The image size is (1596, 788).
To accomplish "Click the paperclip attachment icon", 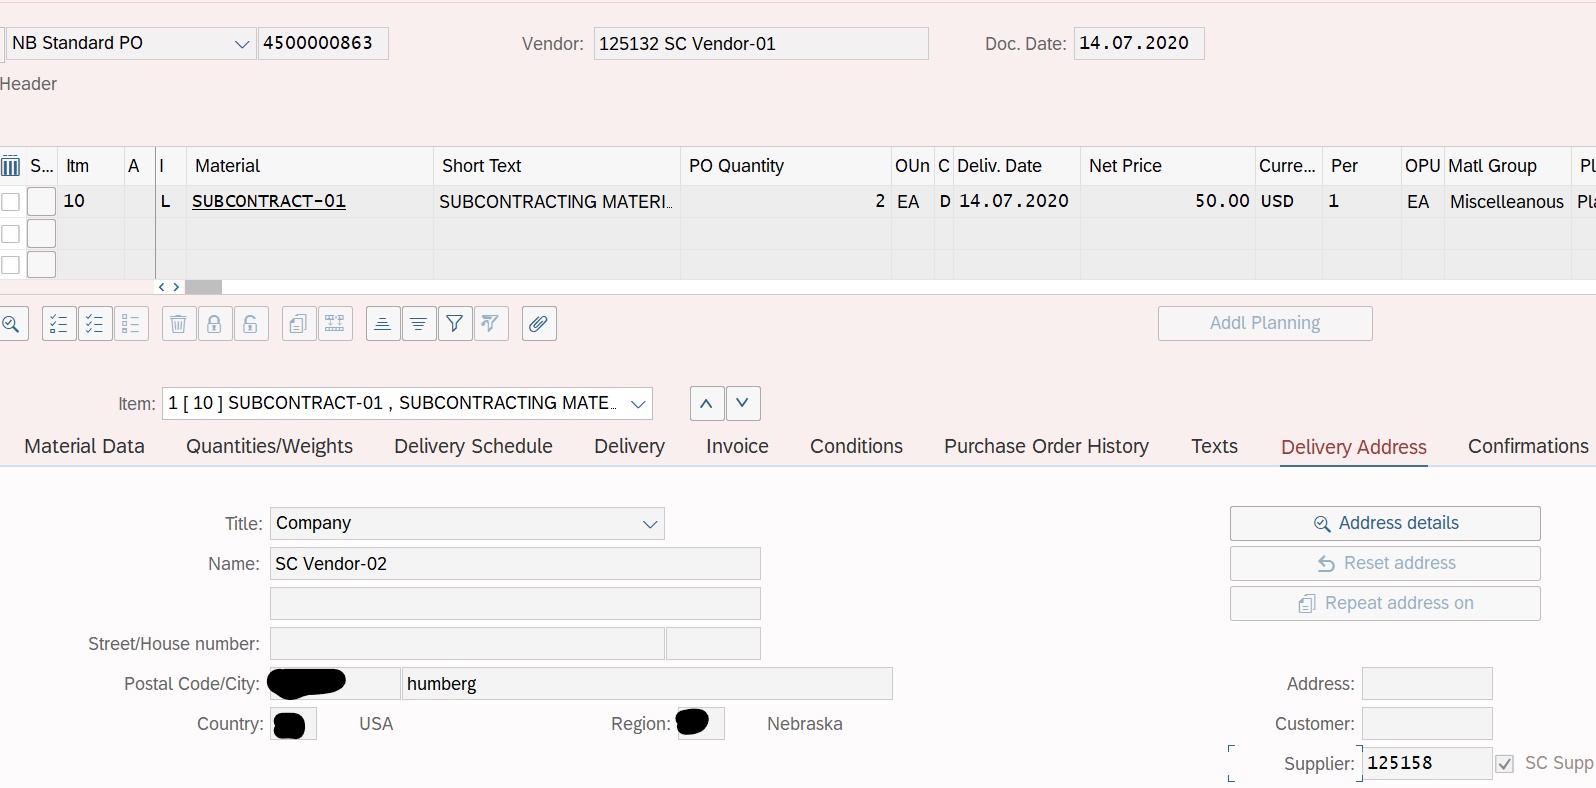I will (x=539, y=324).
